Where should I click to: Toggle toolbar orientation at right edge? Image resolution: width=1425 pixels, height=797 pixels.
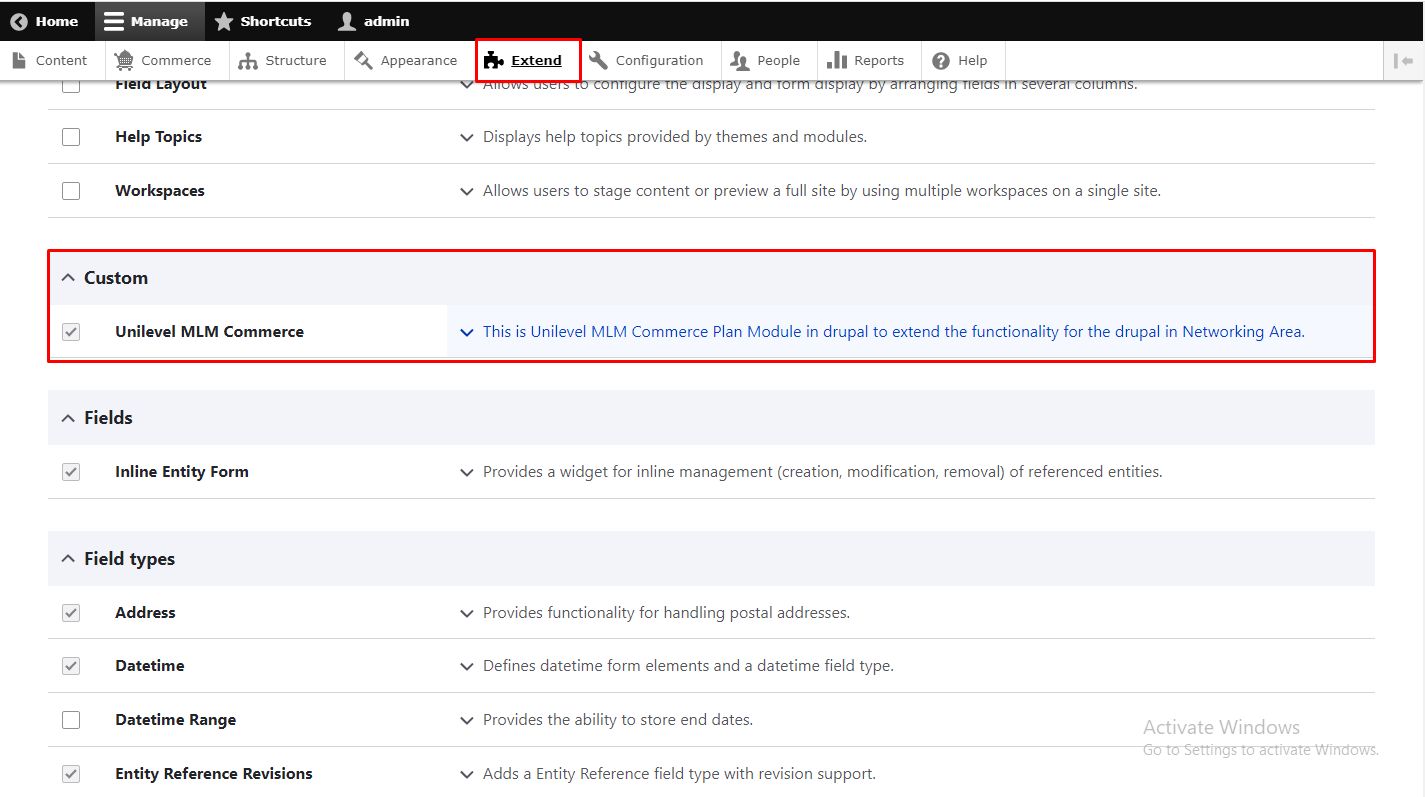click(x=1403, y=61)
